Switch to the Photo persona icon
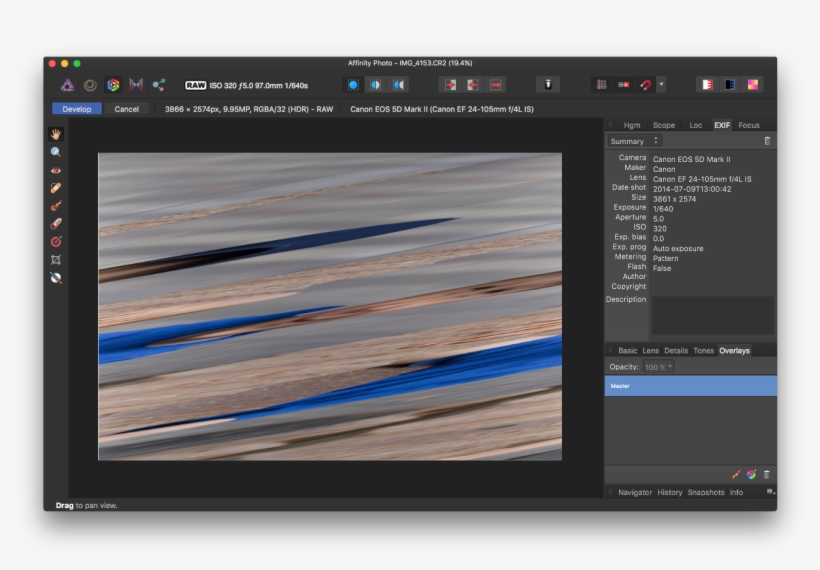This screenshot has height=570, width=820. (x=67, y=85)
